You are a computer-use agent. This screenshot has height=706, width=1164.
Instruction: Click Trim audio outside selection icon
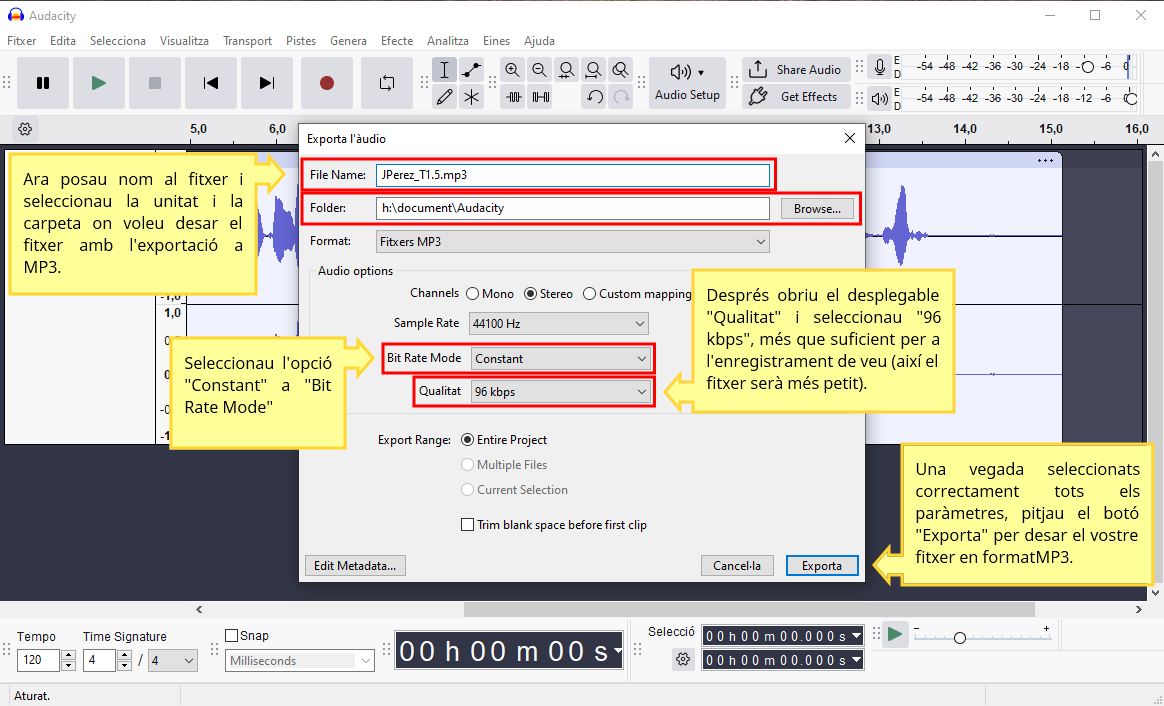tap(514, 97)
